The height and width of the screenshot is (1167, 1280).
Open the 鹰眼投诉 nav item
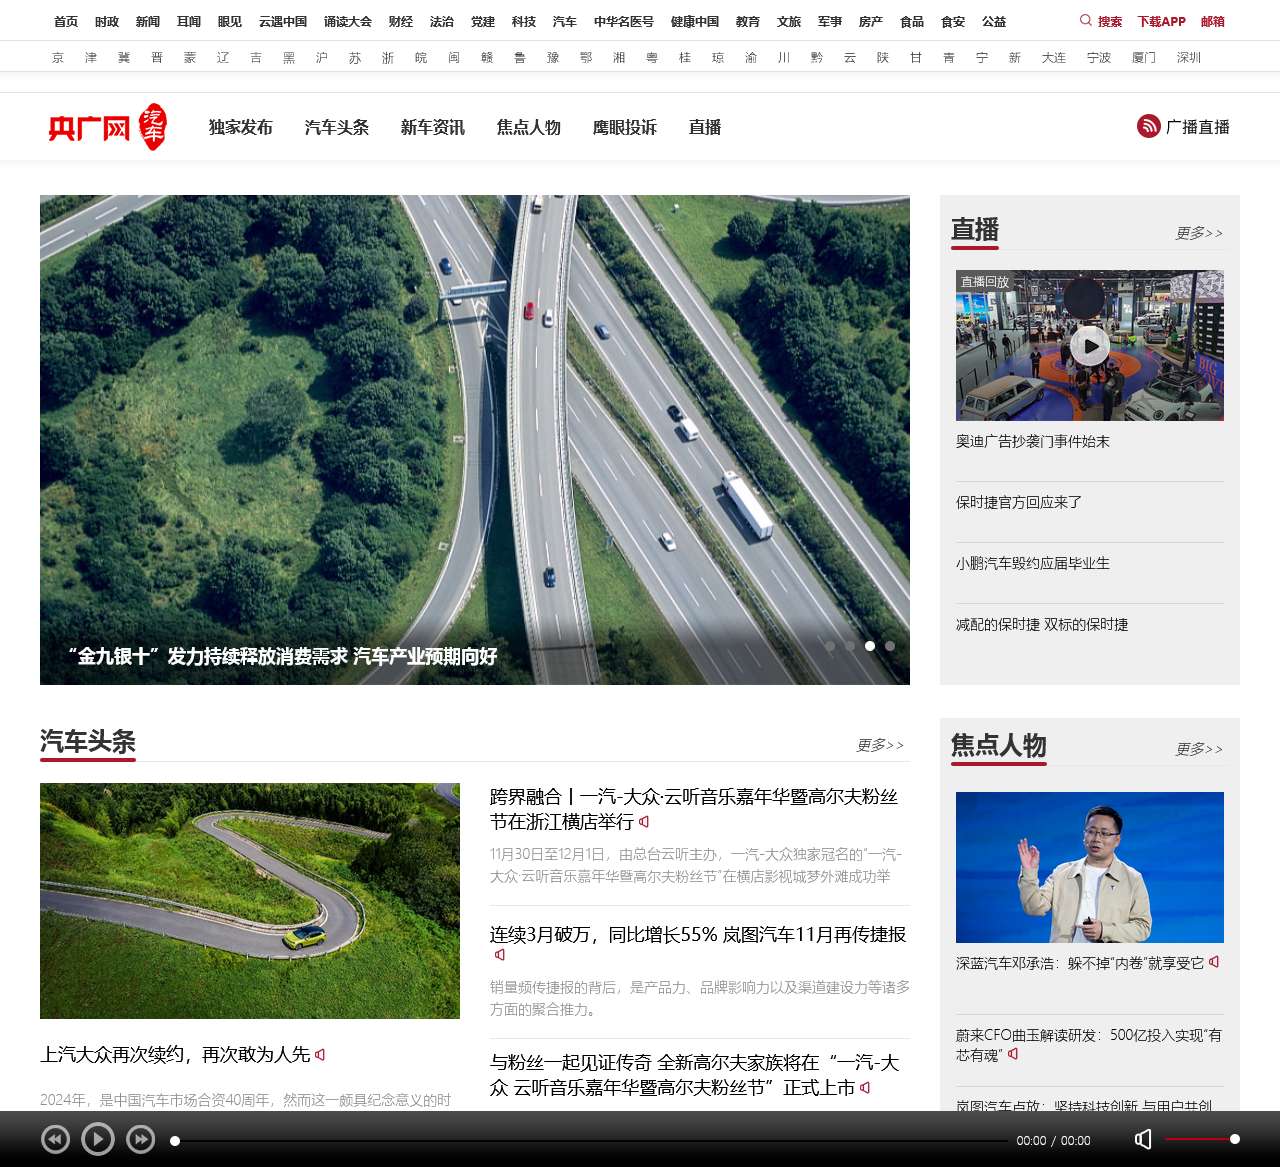pyautogui.click(x=625, y=127)
